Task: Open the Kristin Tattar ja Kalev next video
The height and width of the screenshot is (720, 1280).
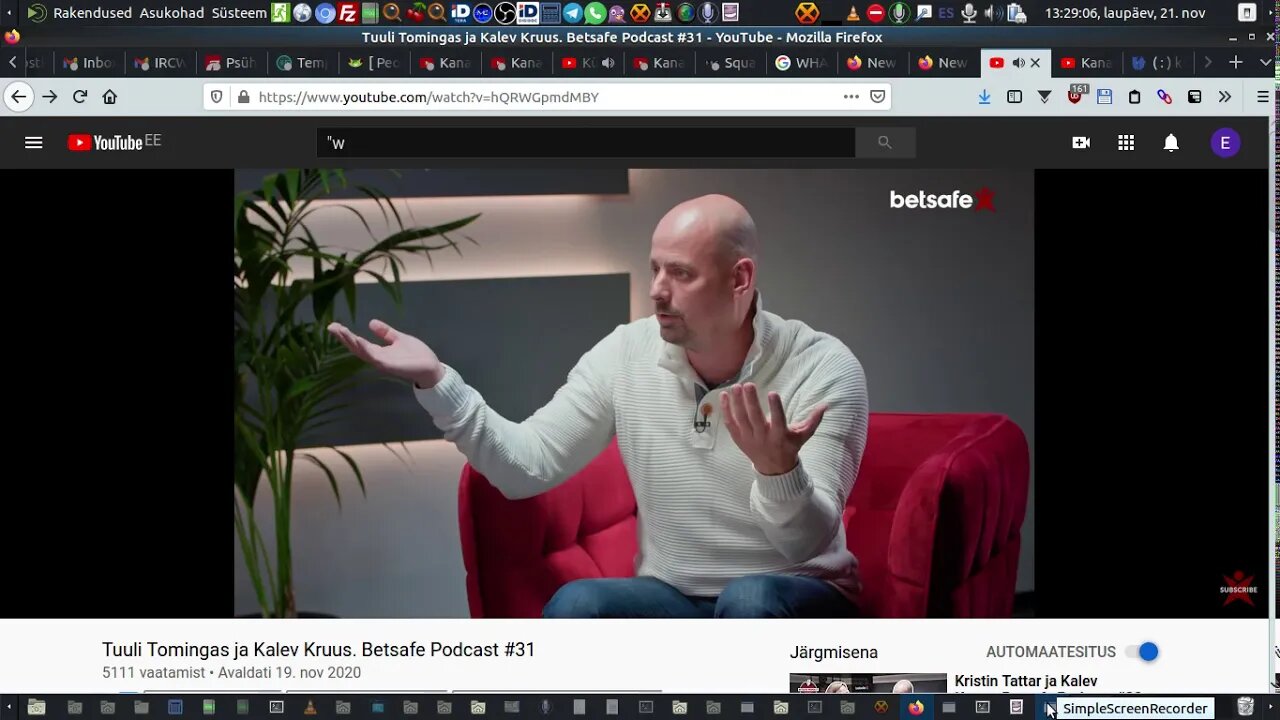Action: [x=1026, y=682]
